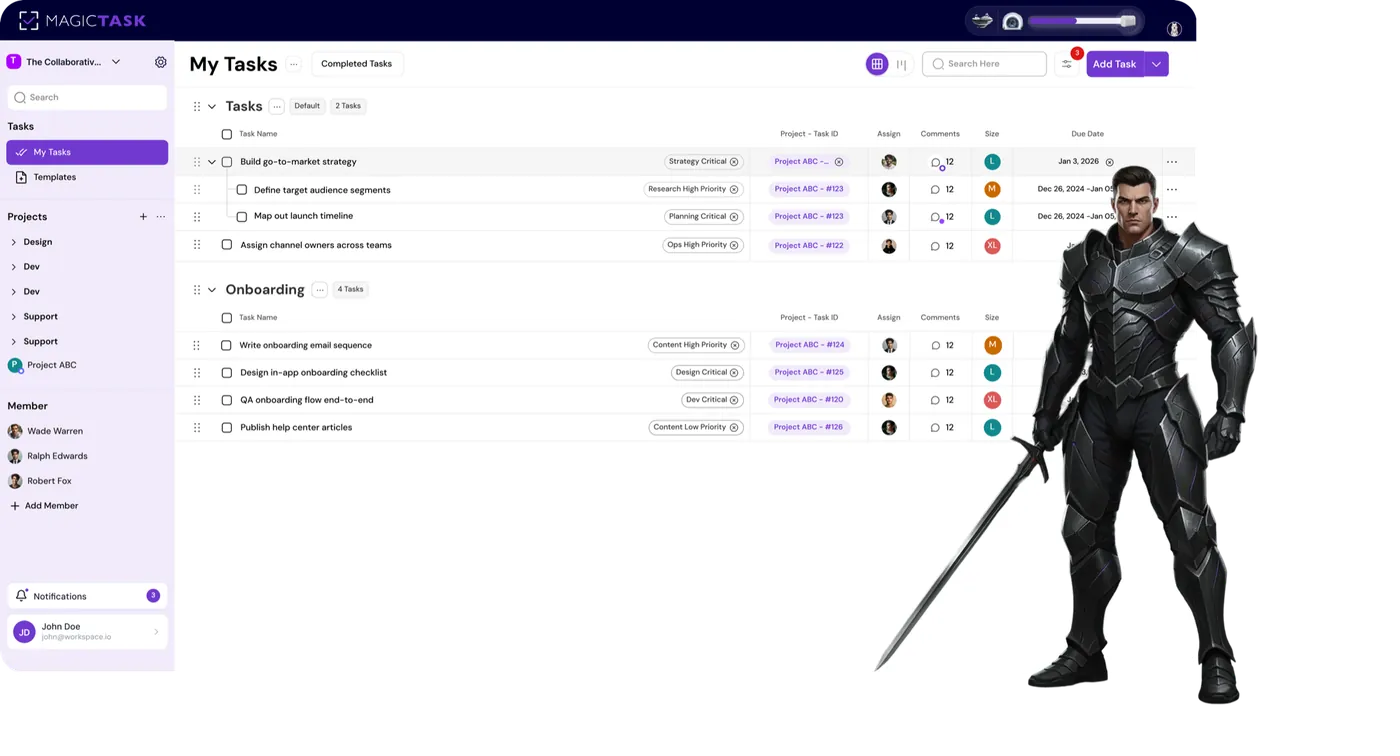Open Projects section more options
The height and width of the screenshot is (756, 1400).
click(x=161, y=217)
